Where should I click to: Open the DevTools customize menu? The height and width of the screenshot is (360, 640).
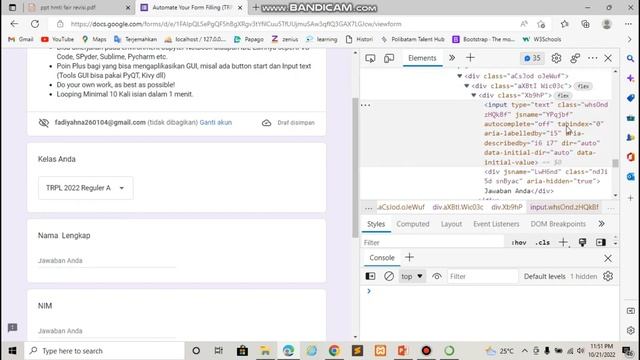pyautogui.click(x=593, y=58)
